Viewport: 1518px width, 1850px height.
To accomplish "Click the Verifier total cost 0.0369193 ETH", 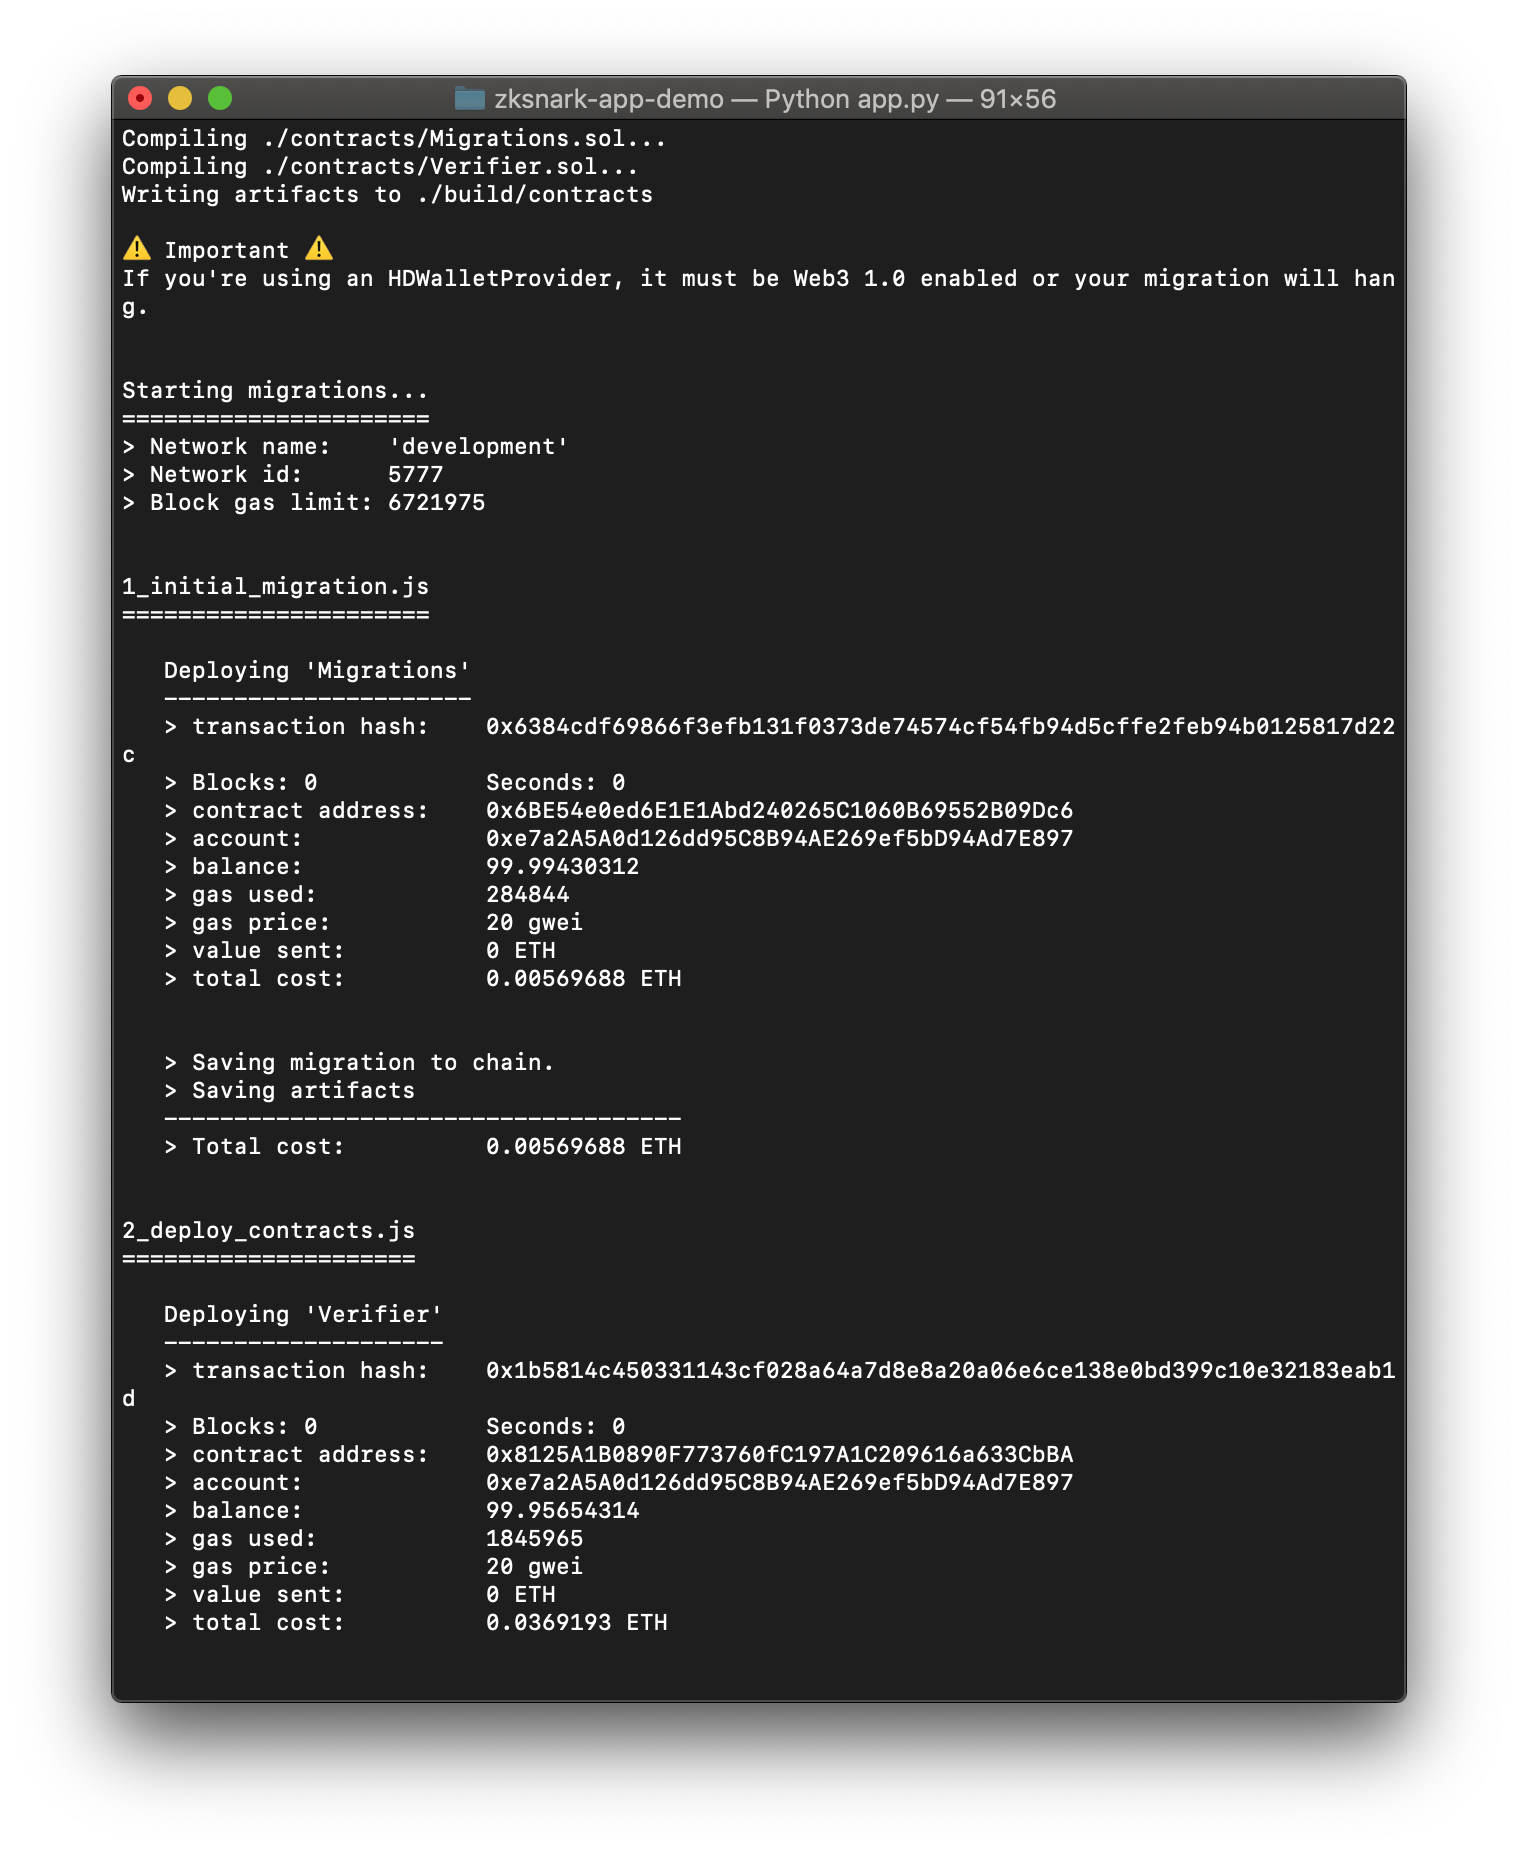I will point(576,1623).
